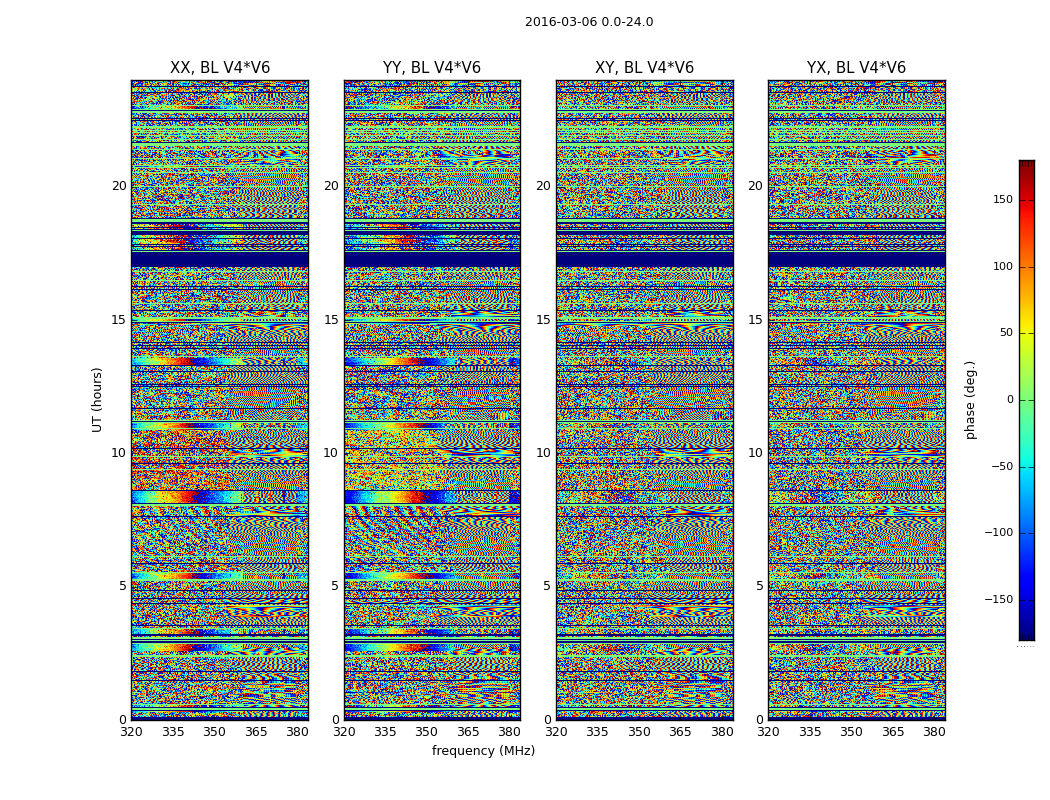The width and height of the screenshot is (1050, 800).
Task: Click the 'phase (deg.)' colorbar label
Action: coord(970,400)
